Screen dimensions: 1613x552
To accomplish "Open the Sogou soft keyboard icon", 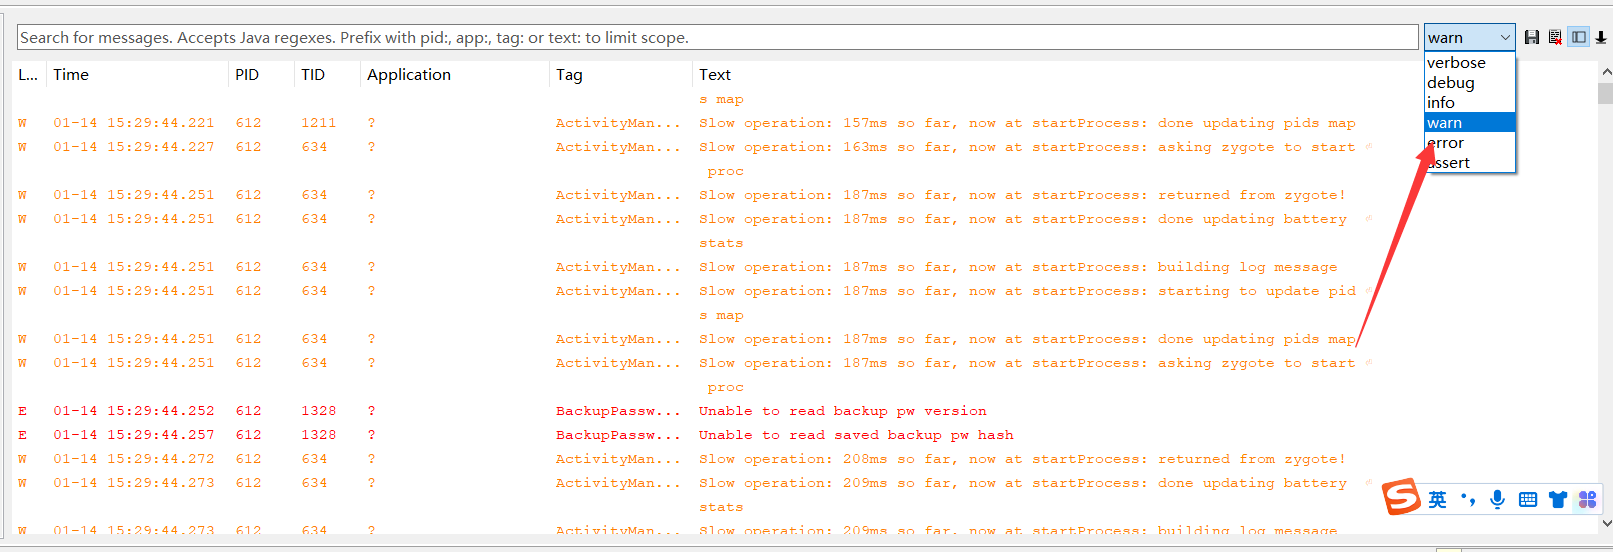I will click(1527, 499).
